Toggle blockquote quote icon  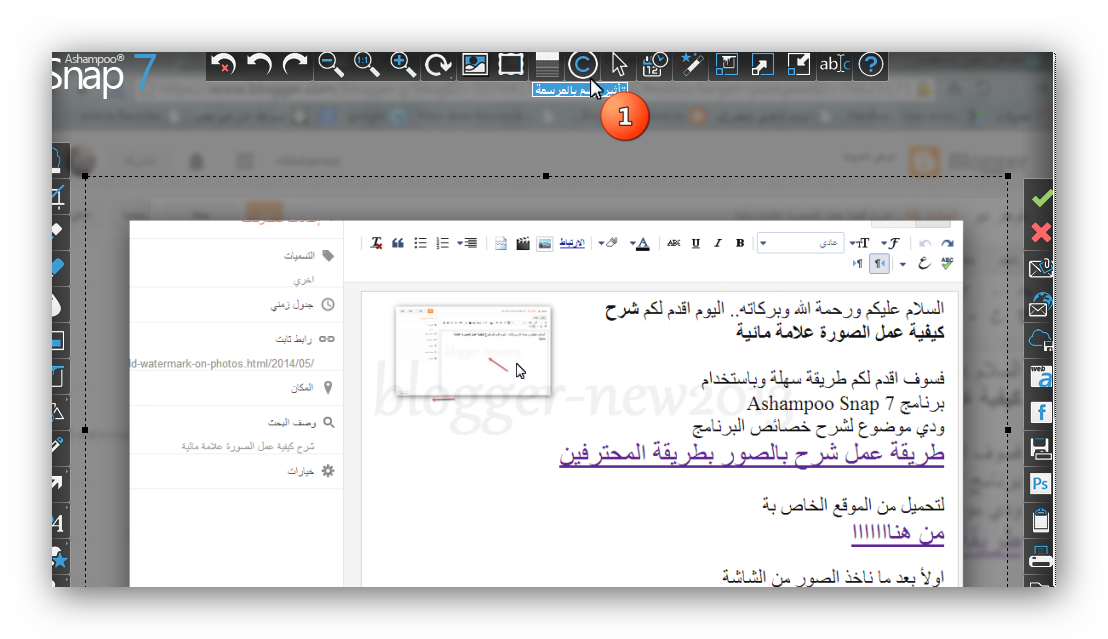[398, 243]
